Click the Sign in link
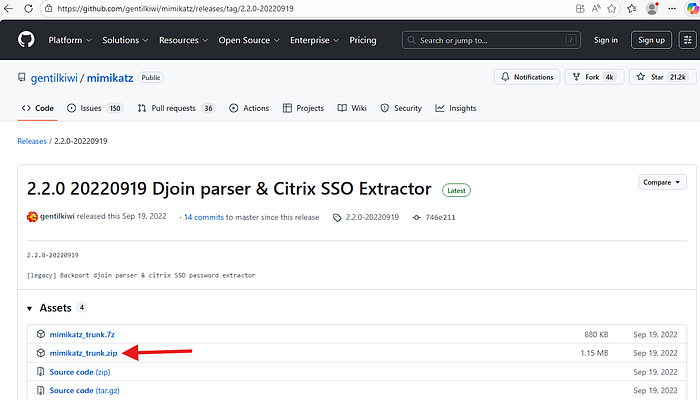Viewport: 700px width, 400px height. pos(605,40)
